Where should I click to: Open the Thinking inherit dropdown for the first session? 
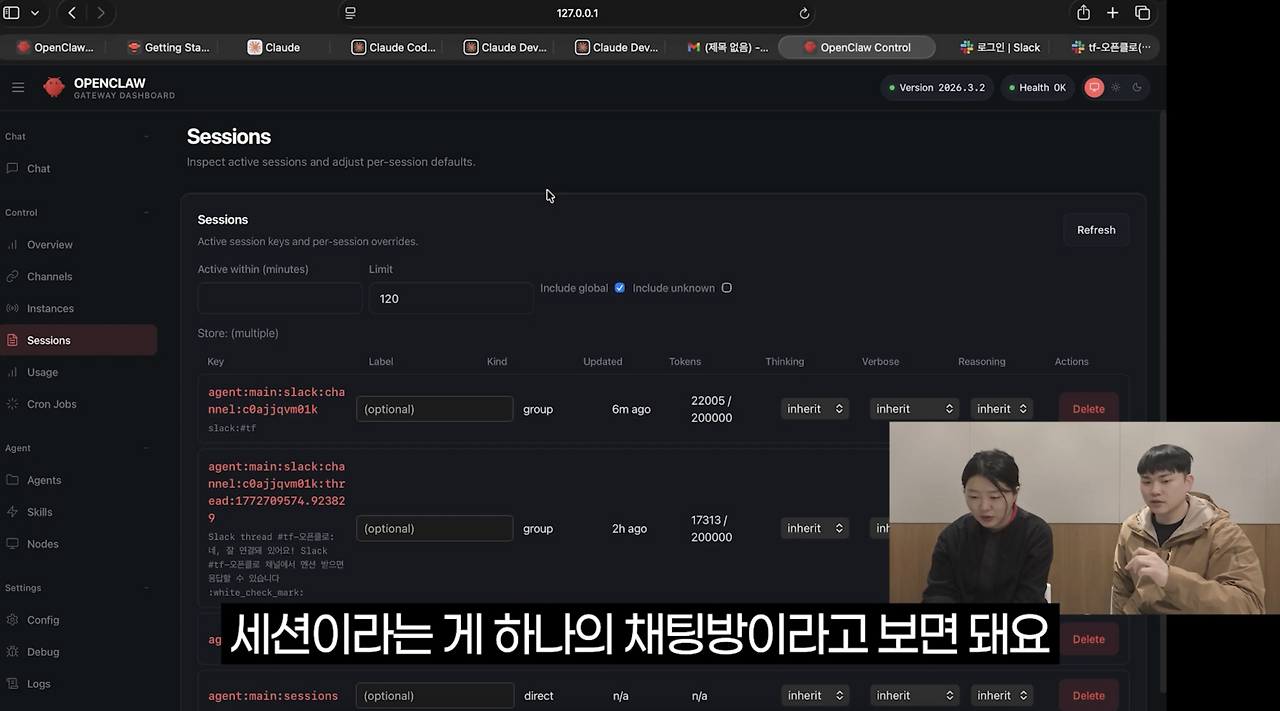[814, 408]
